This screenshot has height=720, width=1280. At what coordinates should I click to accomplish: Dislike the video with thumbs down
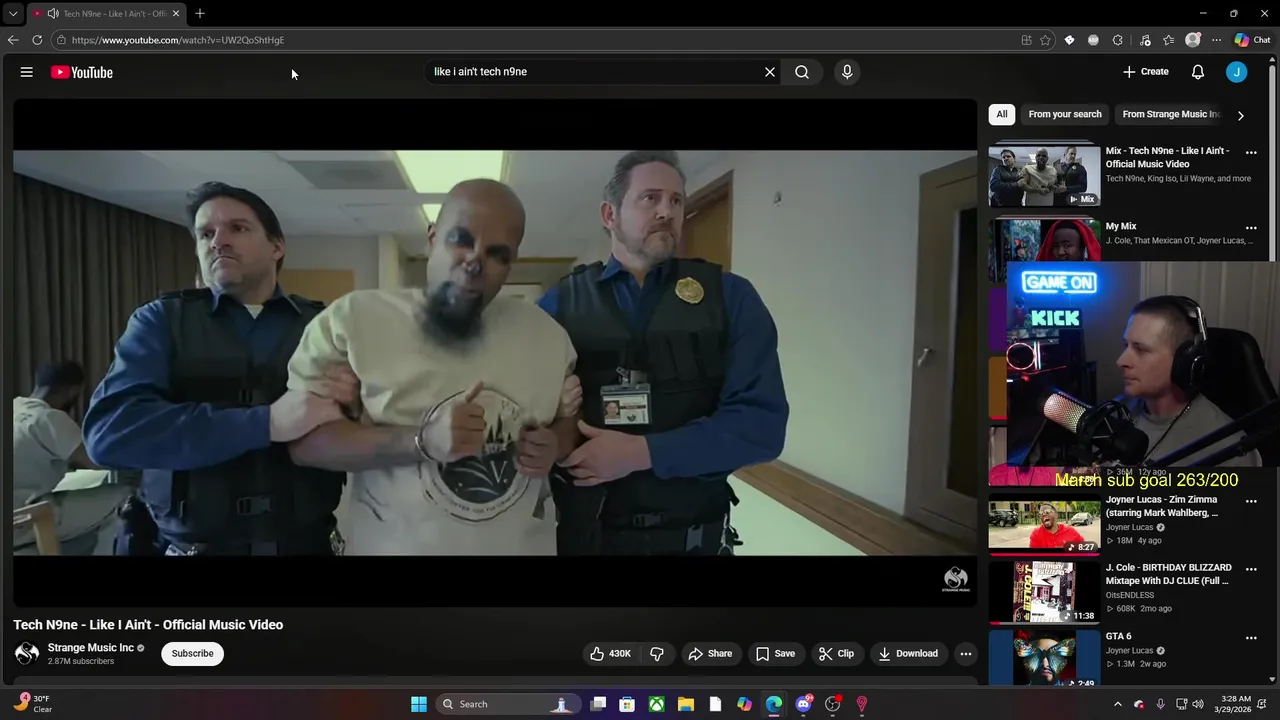(657, 654)
